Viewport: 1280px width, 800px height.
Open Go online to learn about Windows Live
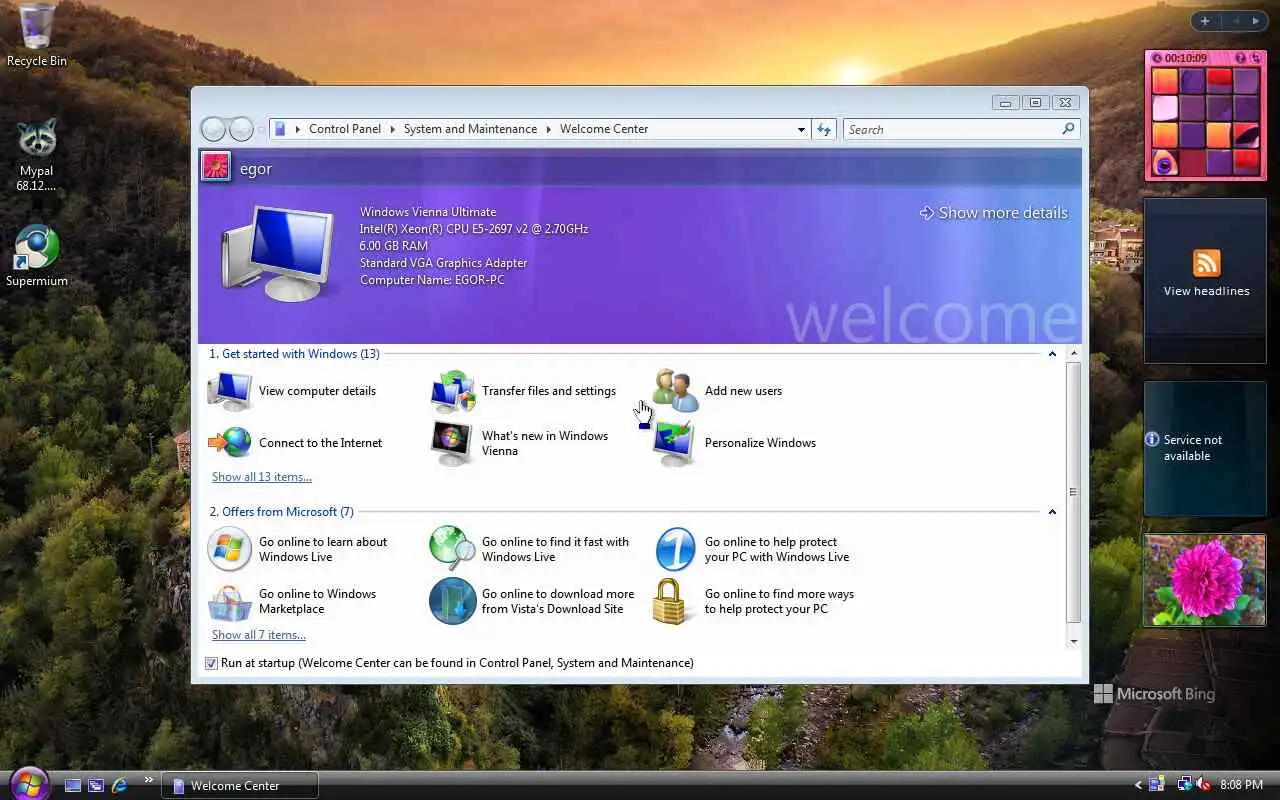click(298, 549)
